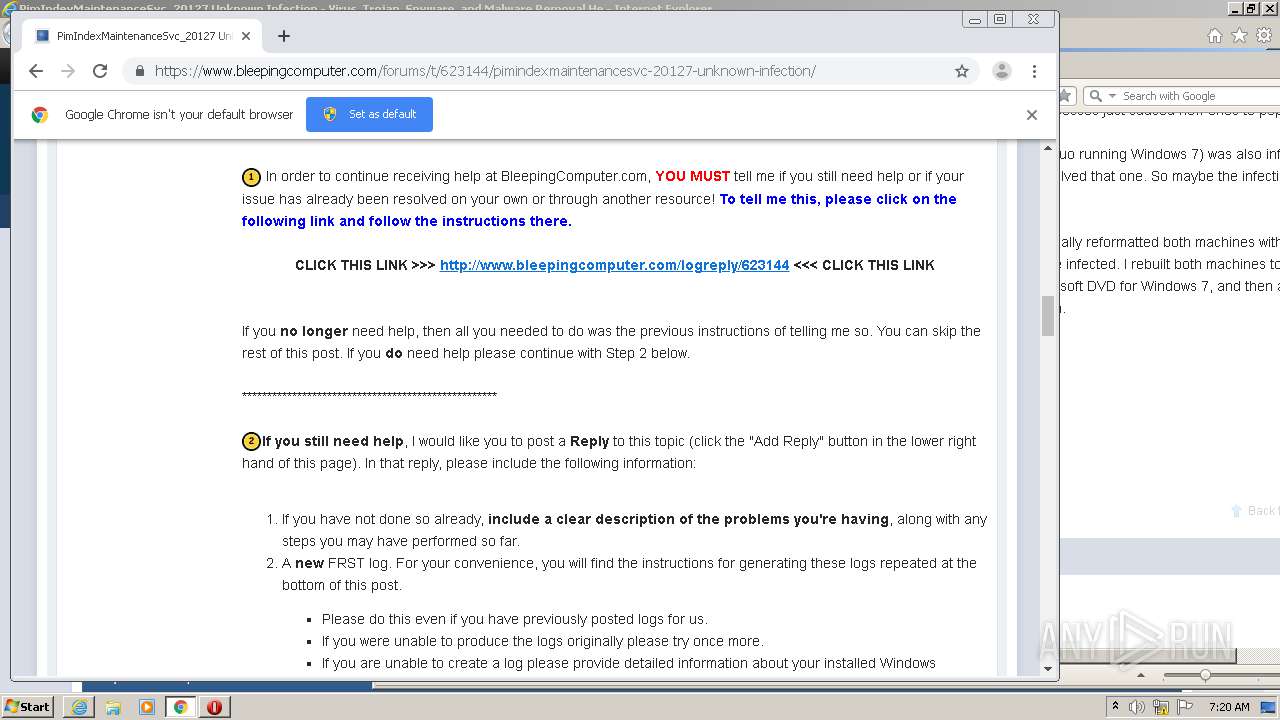Click 'YOU MUST' red text
Viewport: 1280px width, 720px height.
click(x=692, y=176)
